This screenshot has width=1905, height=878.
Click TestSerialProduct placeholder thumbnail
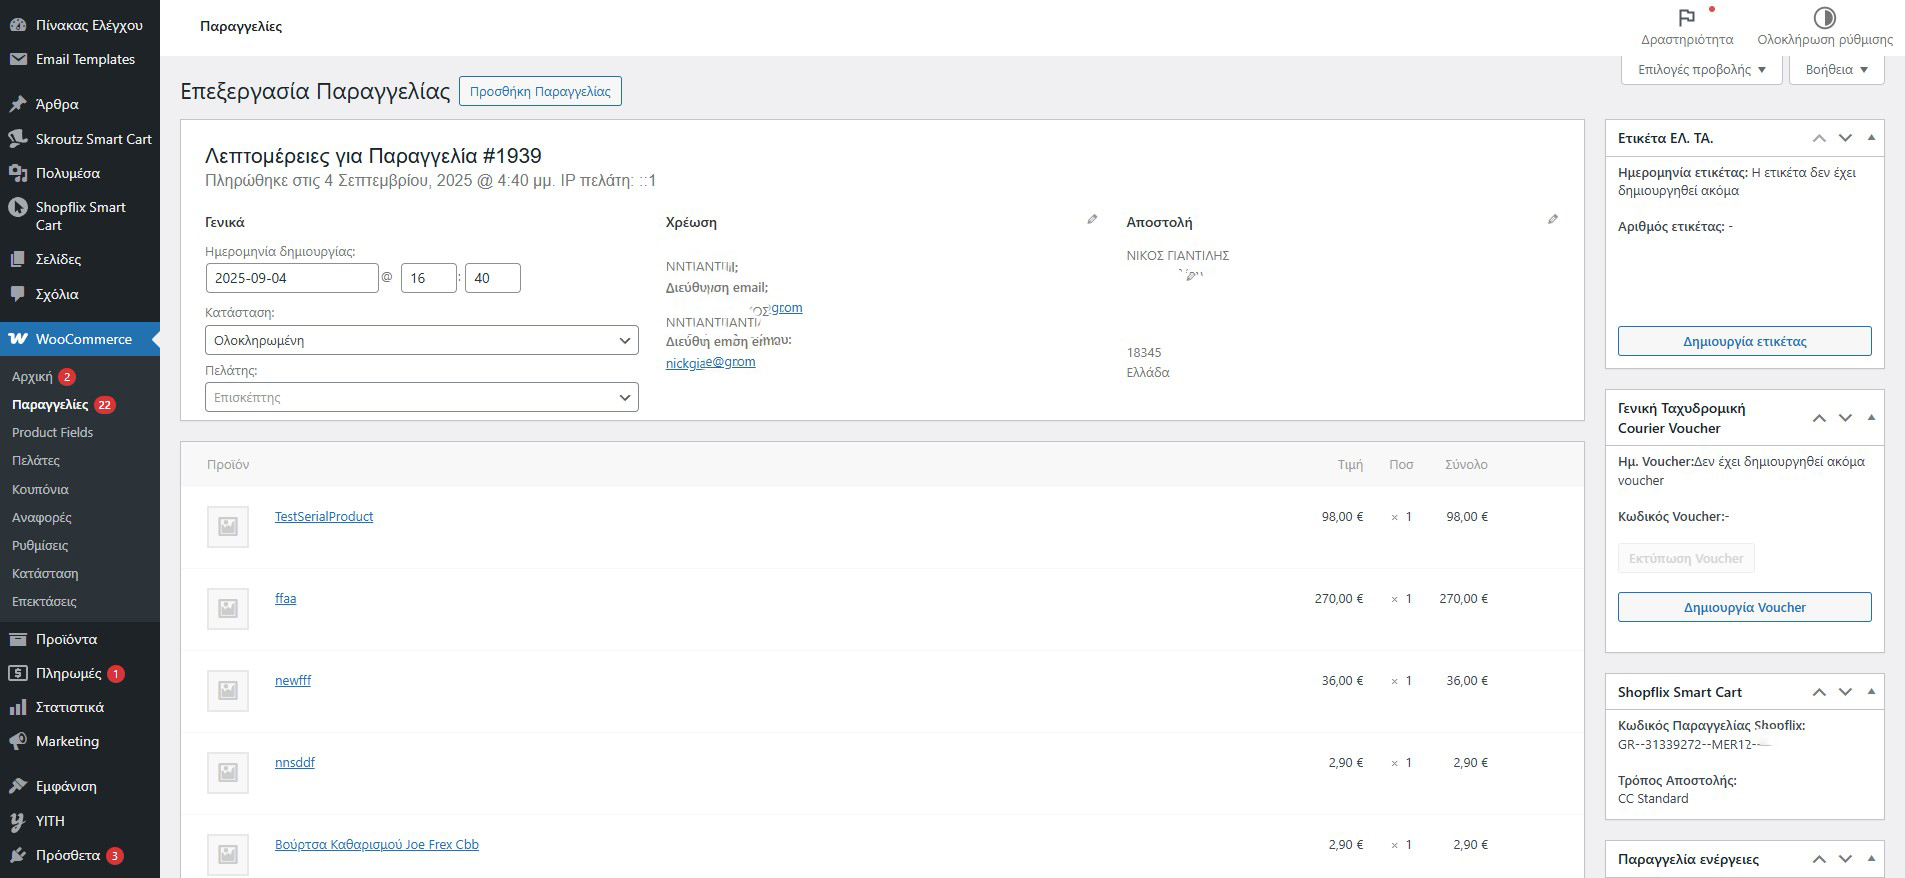pyautogui.click(x=228, y=526)
